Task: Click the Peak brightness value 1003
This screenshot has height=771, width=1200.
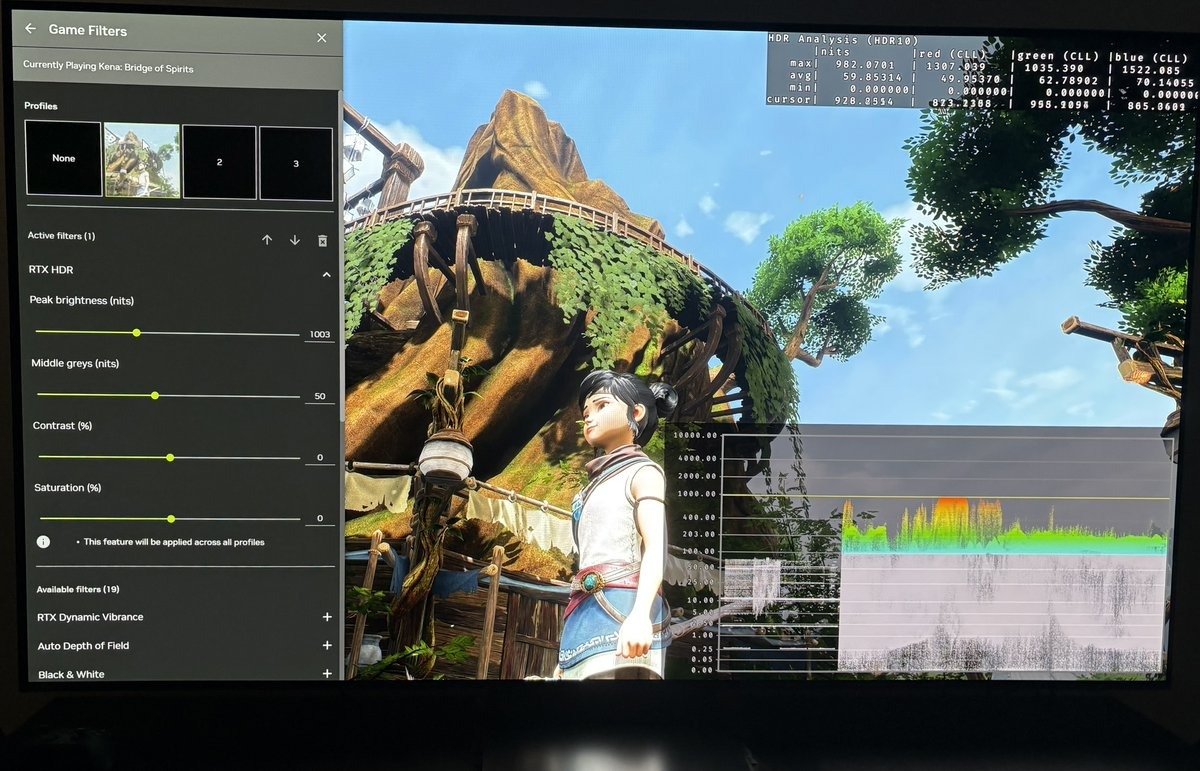Action: 320,334
